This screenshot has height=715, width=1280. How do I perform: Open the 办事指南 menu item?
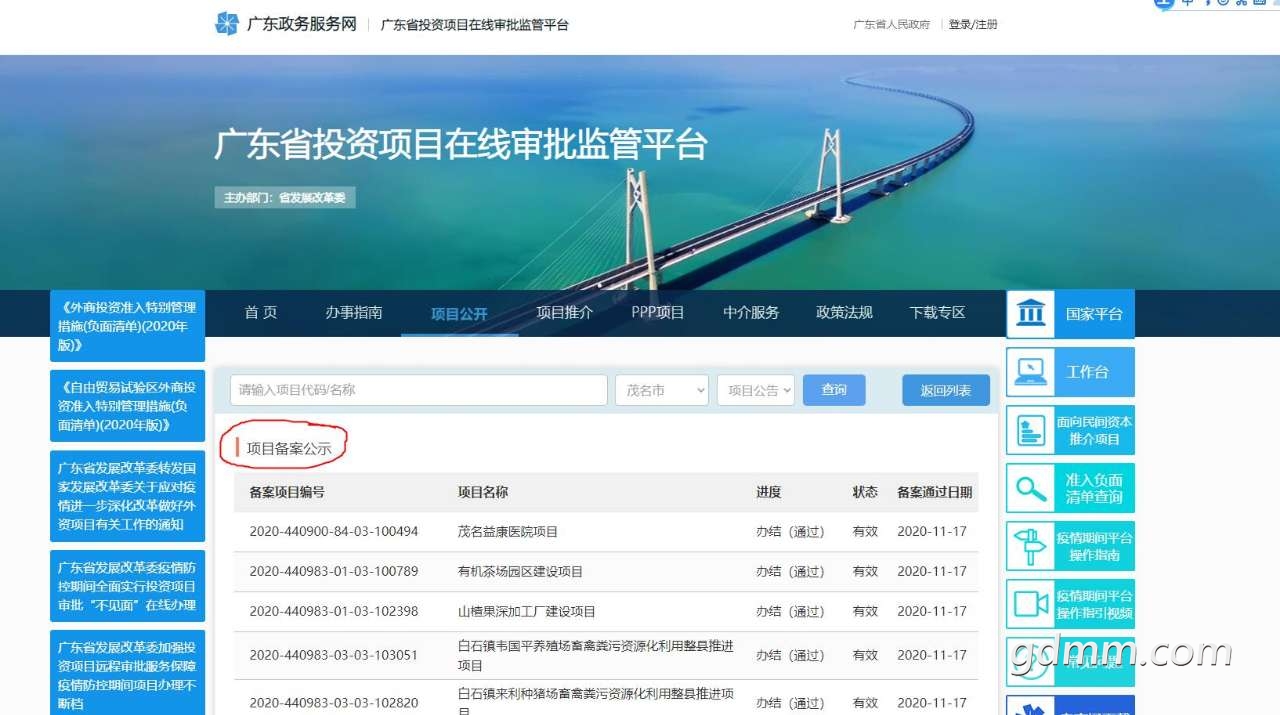click(x=353, y=312)
